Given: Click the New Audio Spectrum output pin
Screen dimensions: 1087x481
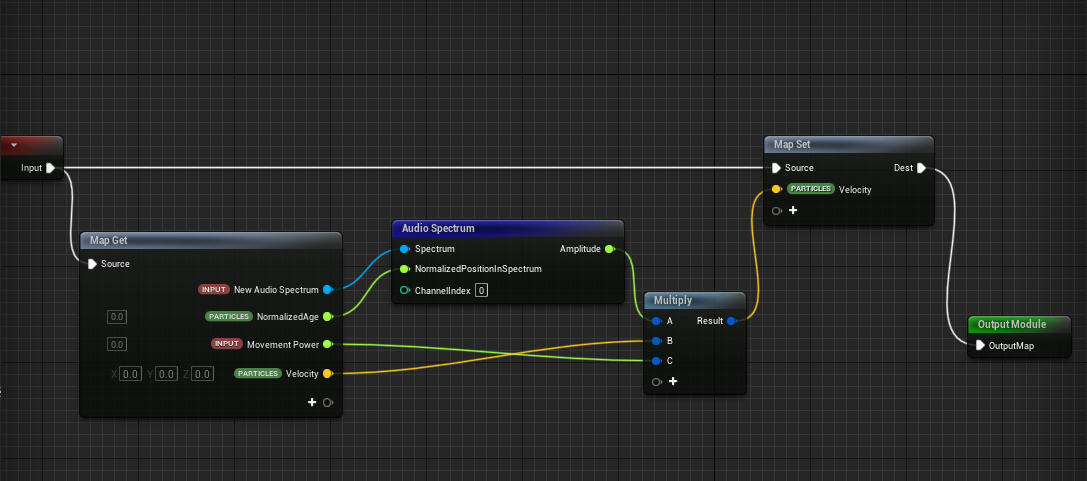Looking at the screenshot, I should pos(327,290).
